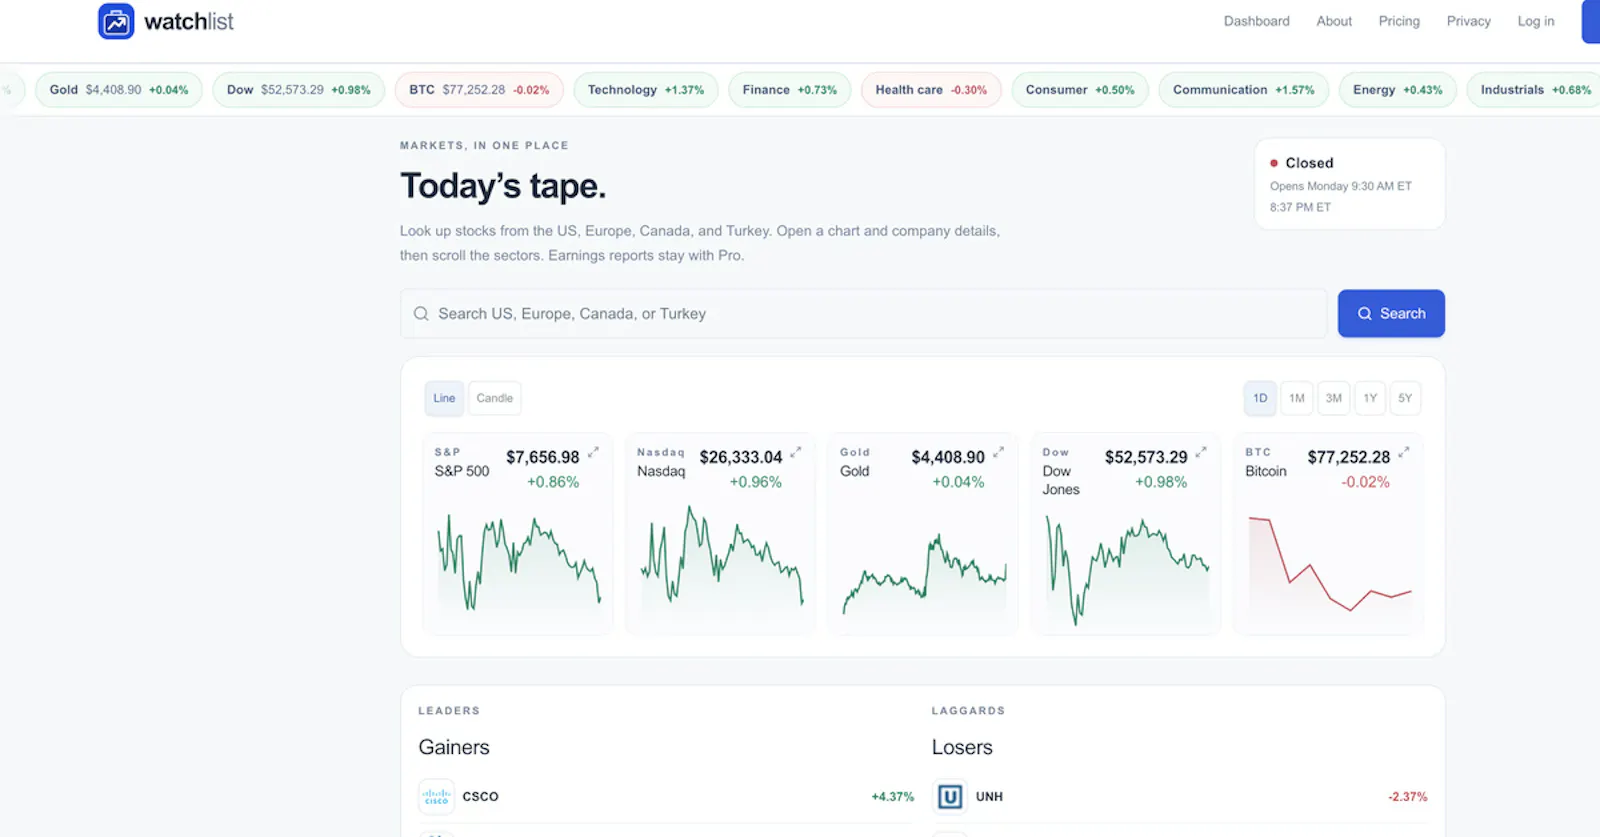Click the CSCO company logo
The height and width of the screenshot is (837, 1600).
(437, 797)
